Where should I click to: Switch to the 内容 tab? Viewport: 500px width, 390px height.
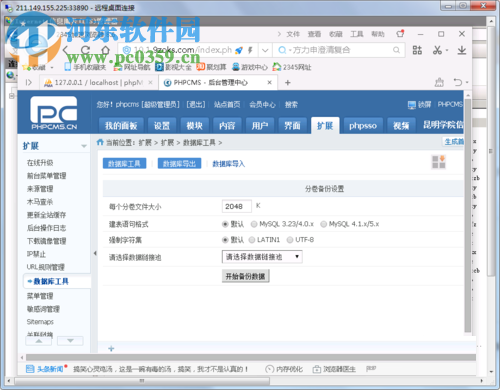[227, 126]
